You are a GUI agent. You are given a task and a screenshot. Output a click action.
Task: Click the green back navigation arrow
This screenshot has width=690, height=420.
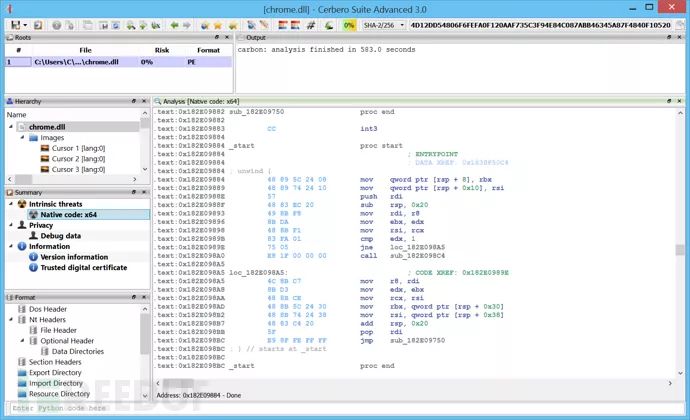point(176,24)
